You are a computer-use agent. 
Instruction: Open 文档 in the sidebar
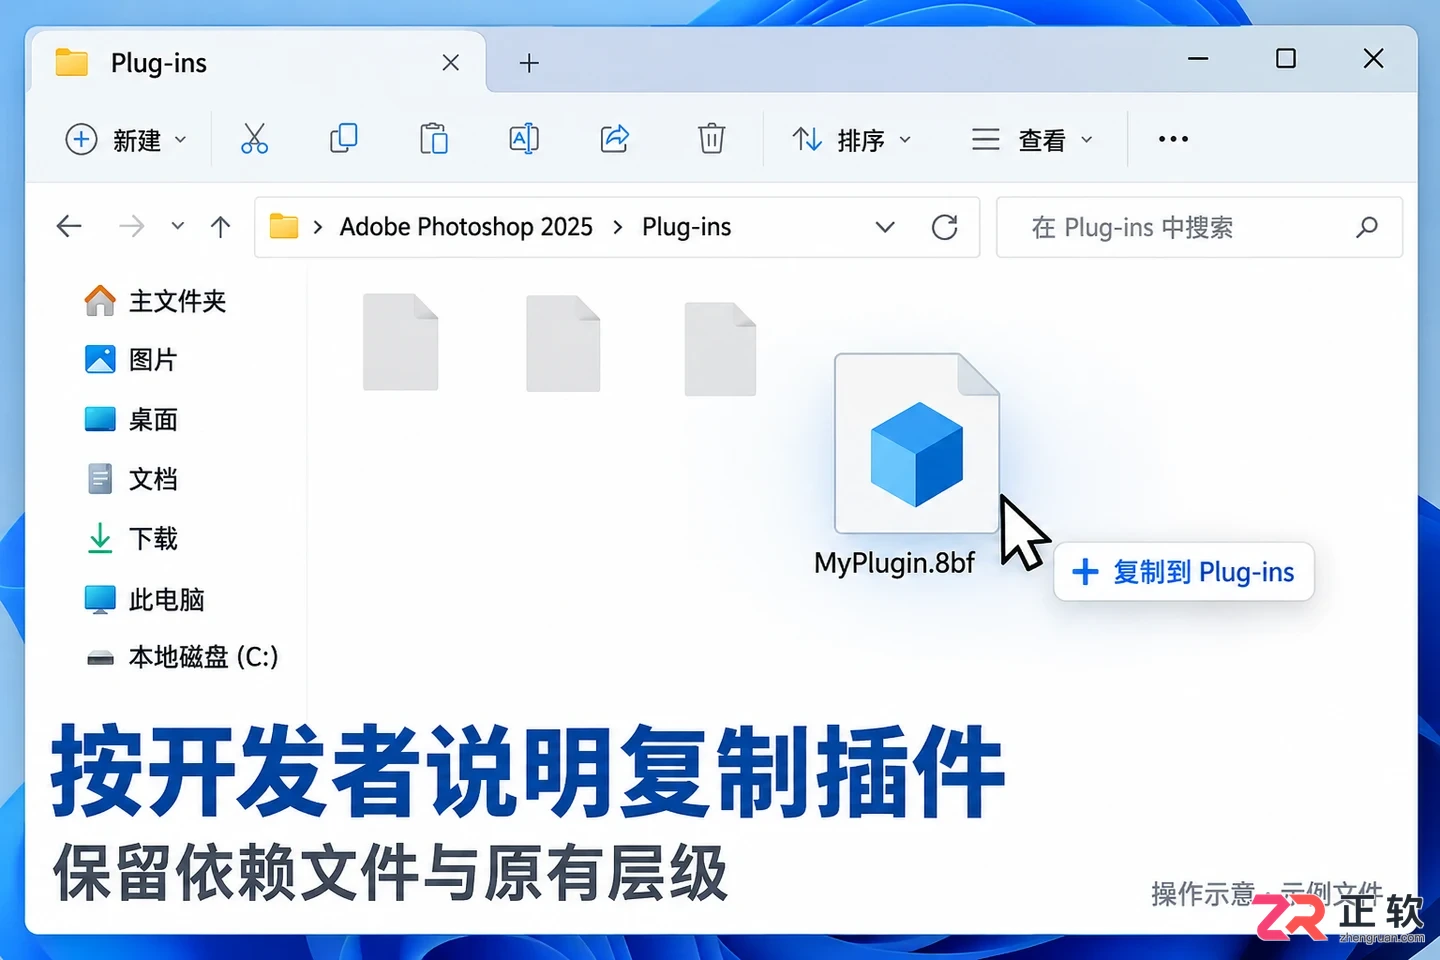click(131, 479)
